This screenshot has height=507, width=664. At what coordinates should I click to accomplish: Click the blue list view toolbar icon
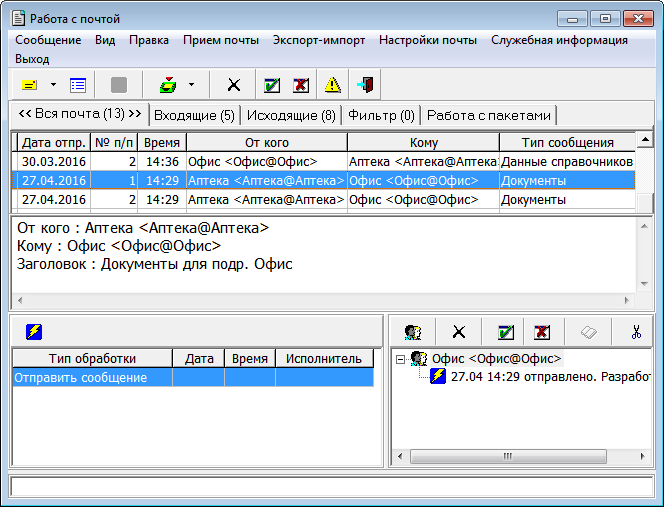coord(77,85)
